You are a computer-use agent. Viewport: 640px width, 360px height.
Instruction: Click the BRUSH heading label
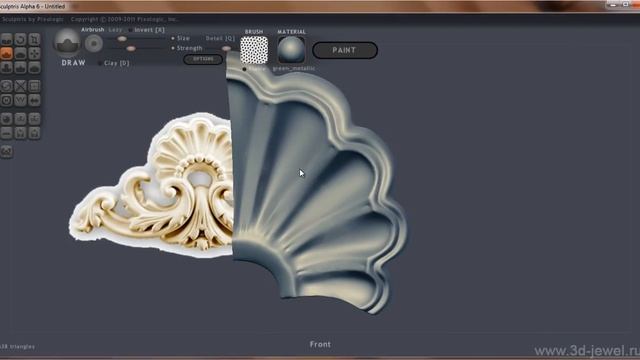click(x=254, y=31)
